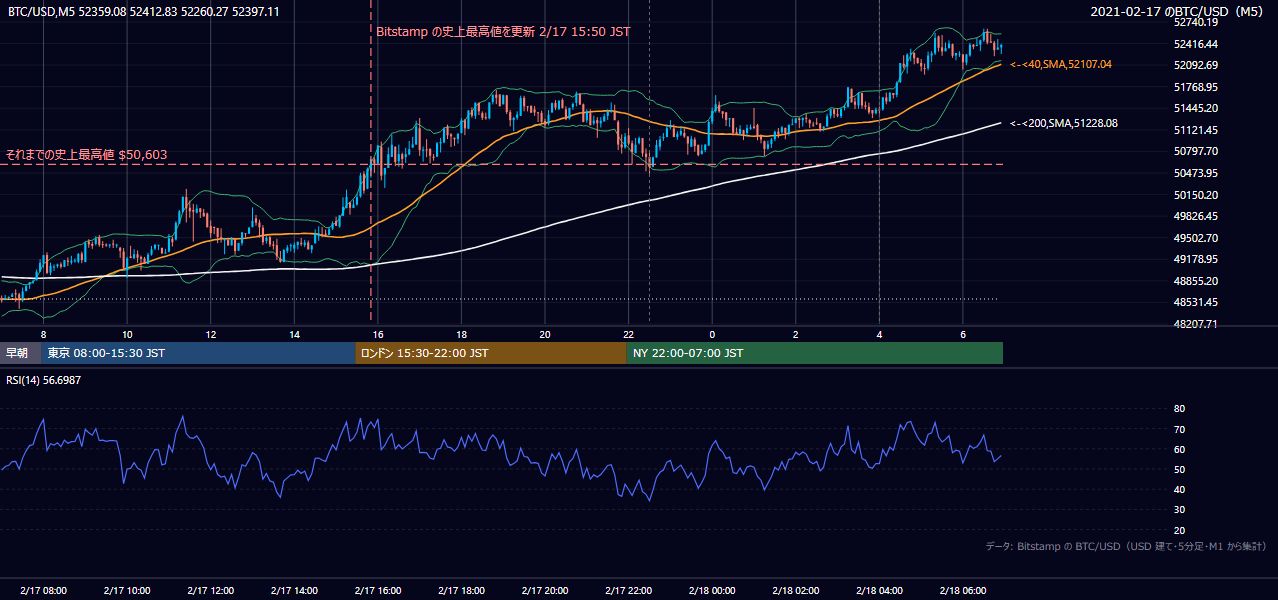Click the RSI scale level 40

[1179, 489]
